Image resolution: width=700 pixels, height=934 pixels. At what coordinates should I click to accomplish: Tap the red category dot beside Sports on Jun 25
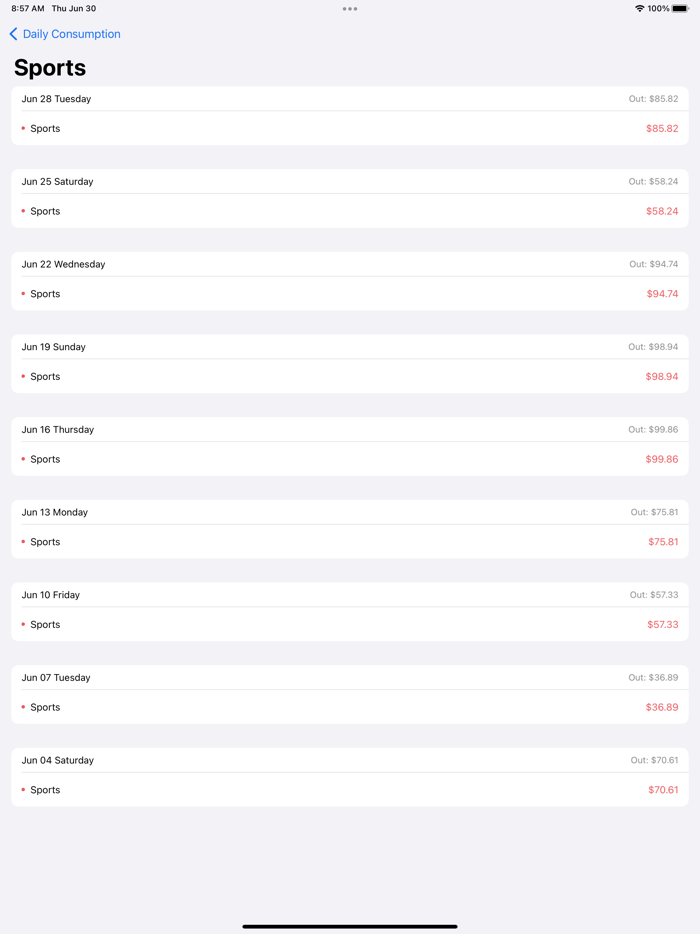point(24,211)
